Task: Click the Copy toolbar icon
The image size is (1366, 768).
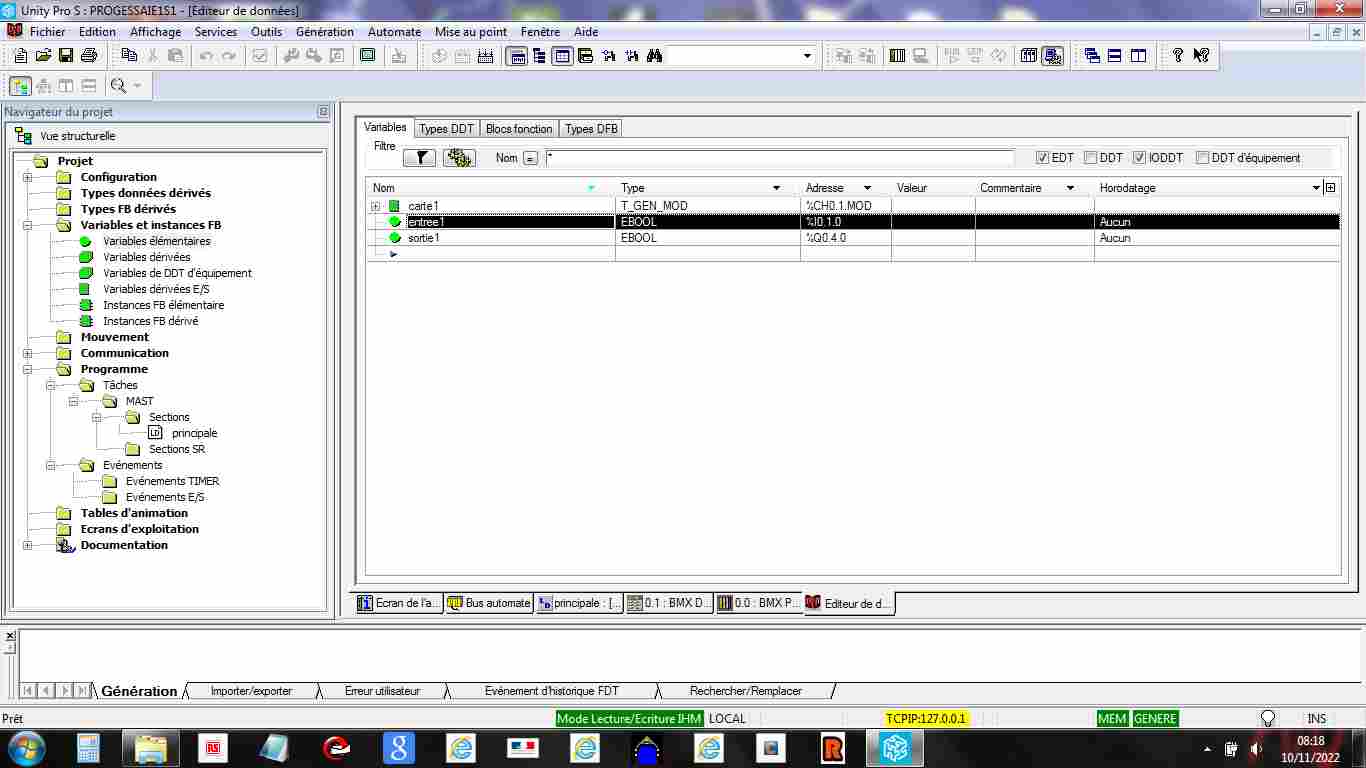Action: pyautogui.click(x=129, y=56)
